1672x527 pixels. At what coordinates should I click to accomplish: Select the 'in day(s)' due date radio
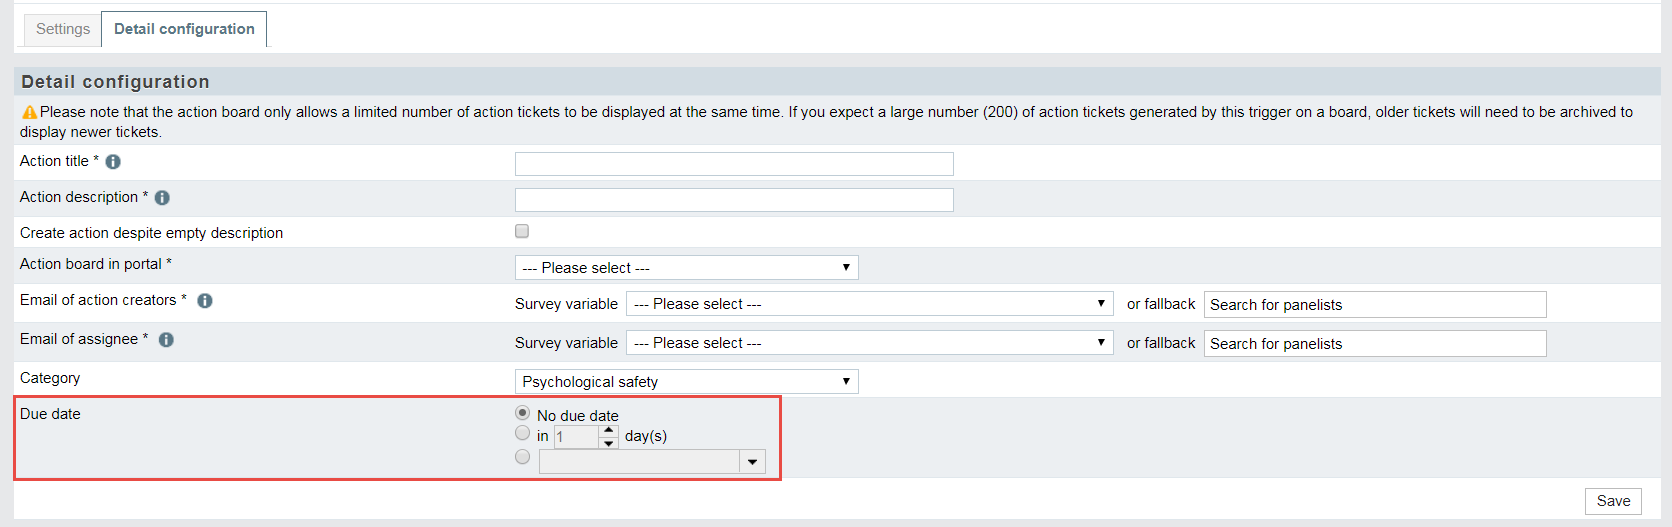pyautogui.click(x=522, y=433)
